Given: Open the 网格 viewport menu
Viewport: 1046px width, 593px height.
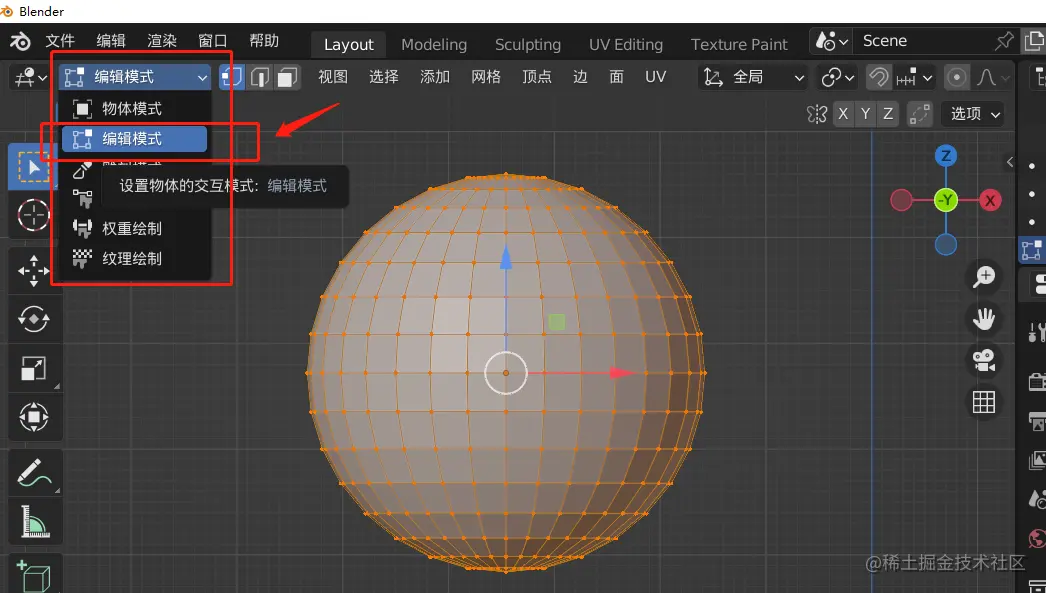Looking at the screenshot, I should coord(486,77).
